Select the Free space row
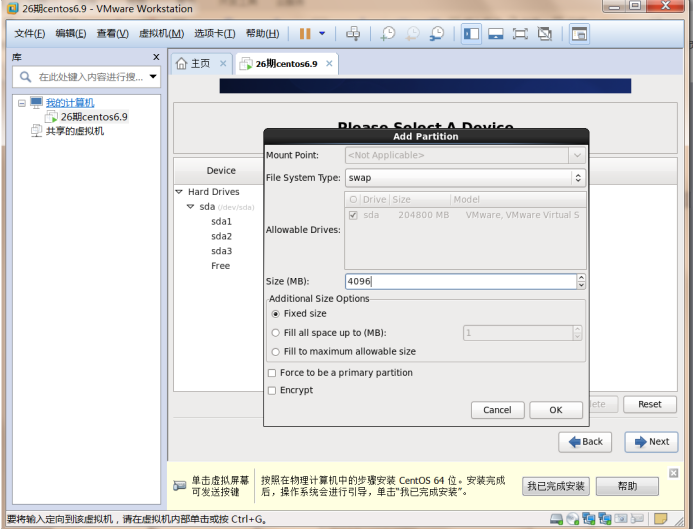 point(221,266)
